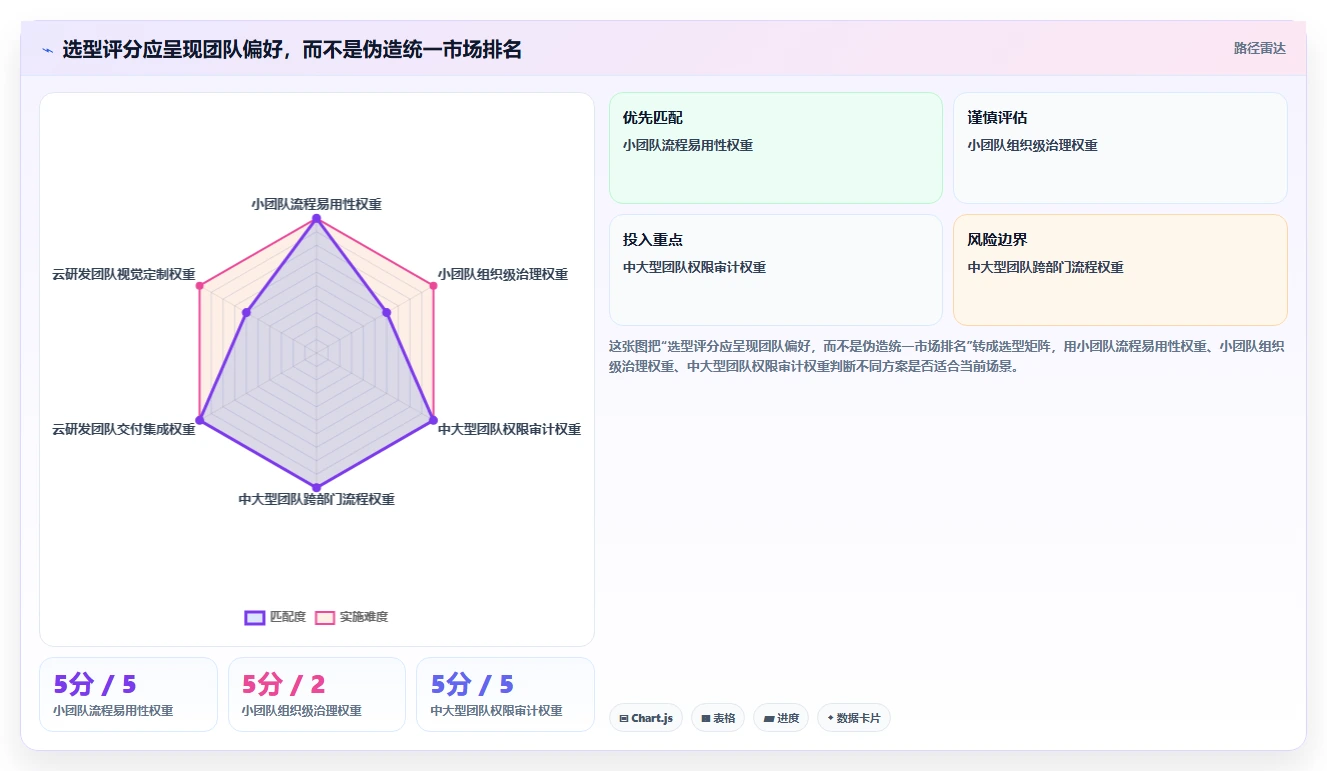This screenshot has height=771, width=1327.
Task: Click the purple data point on the 云研发团队视觉定制权重 axis
Action: point(246,313)
